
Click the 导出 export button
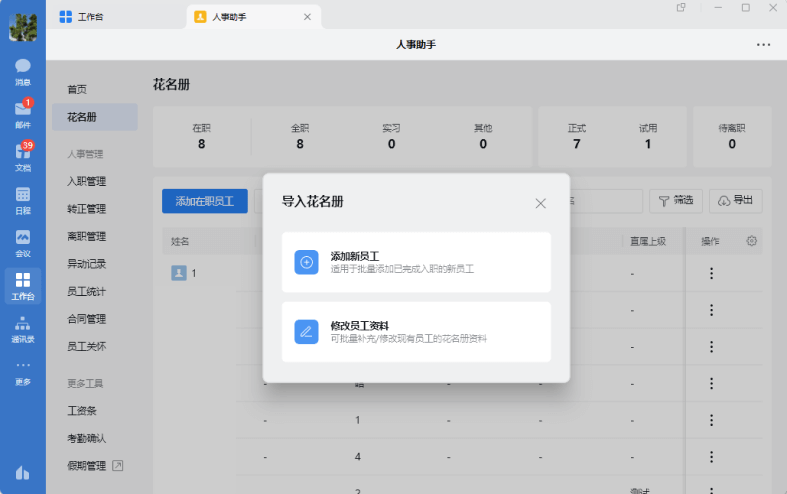[736, 201]
